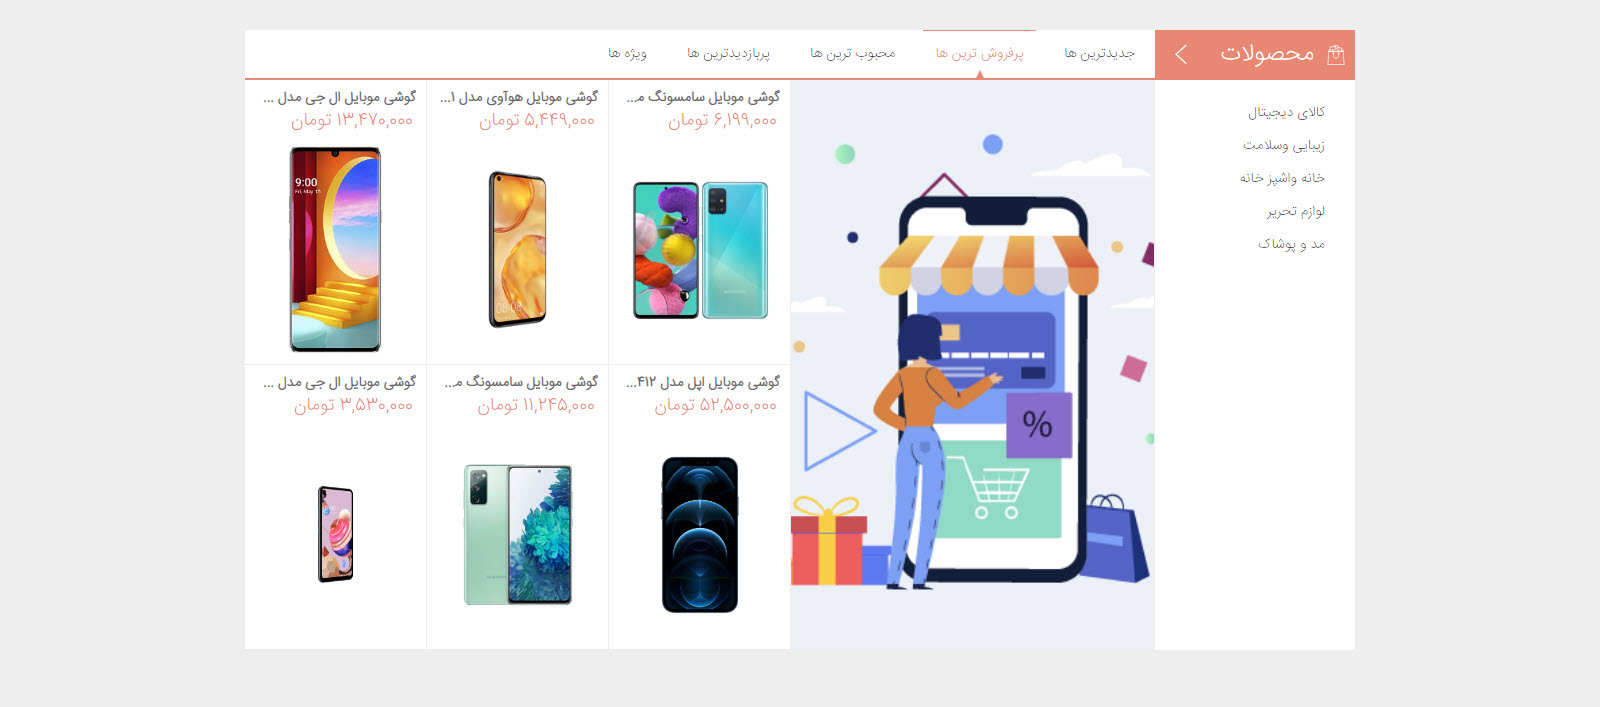1600x707 pixels.
Task: Open the LG phone image priced ۱۳,۴۷۰,۰۰۰
Action: (335, 250)
